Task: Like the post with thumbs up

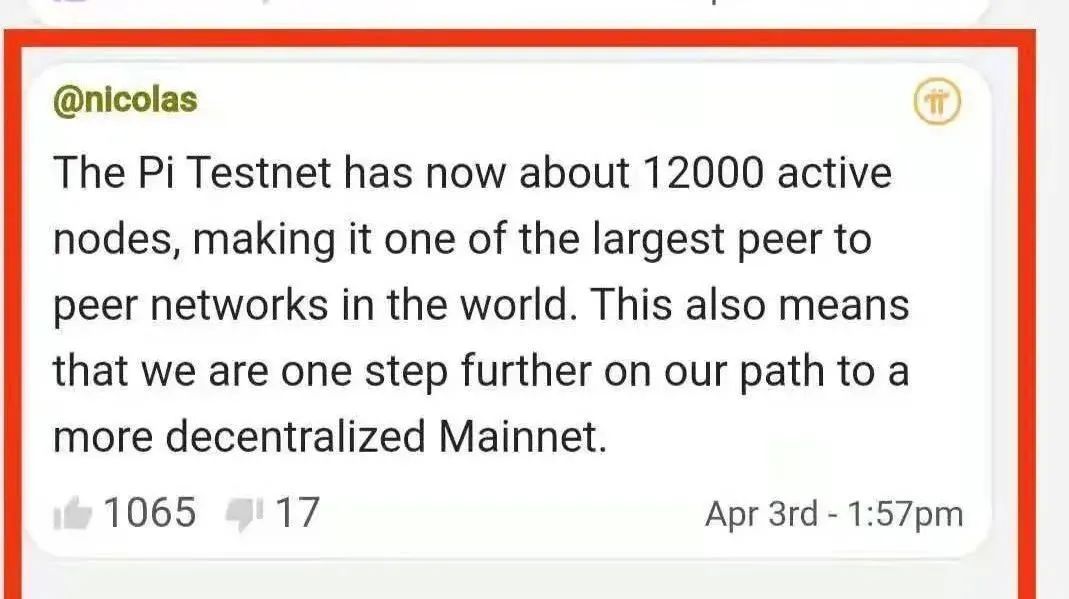Action: coord(73,515)
